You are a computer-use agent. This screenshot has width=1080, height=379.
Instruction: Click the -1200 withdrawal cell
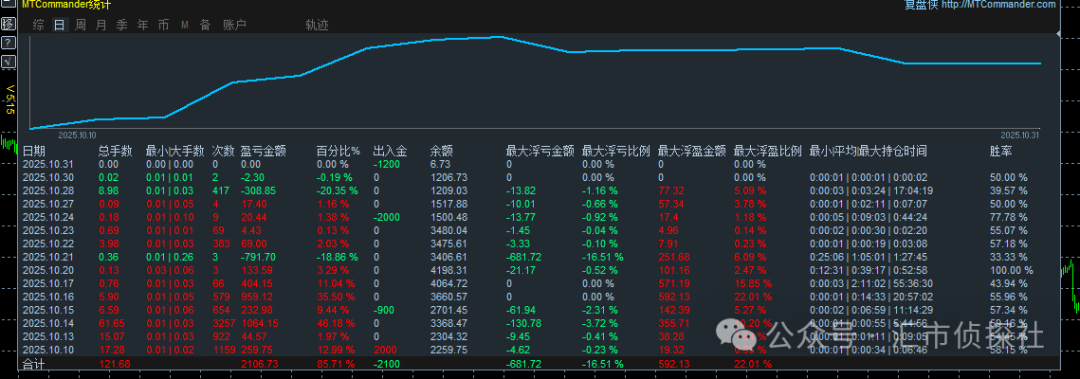[386, 164]
